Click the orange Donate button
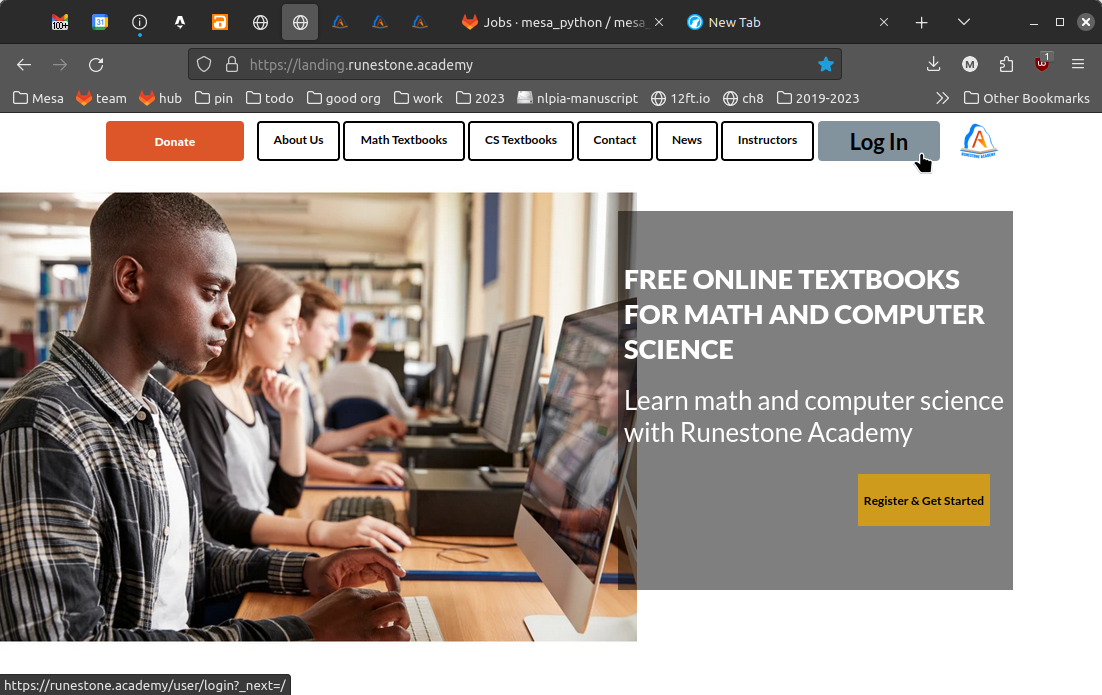This screenshot has height=695, width=1102. [x=175, y=141]
